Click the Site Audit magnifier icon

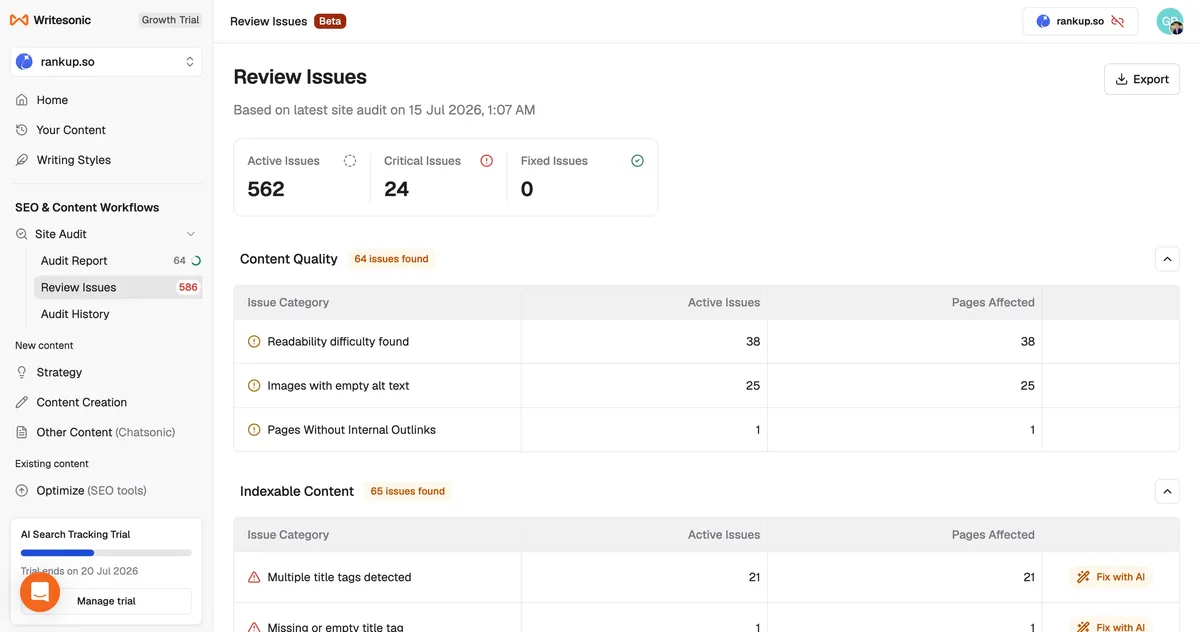pos(22,234)
